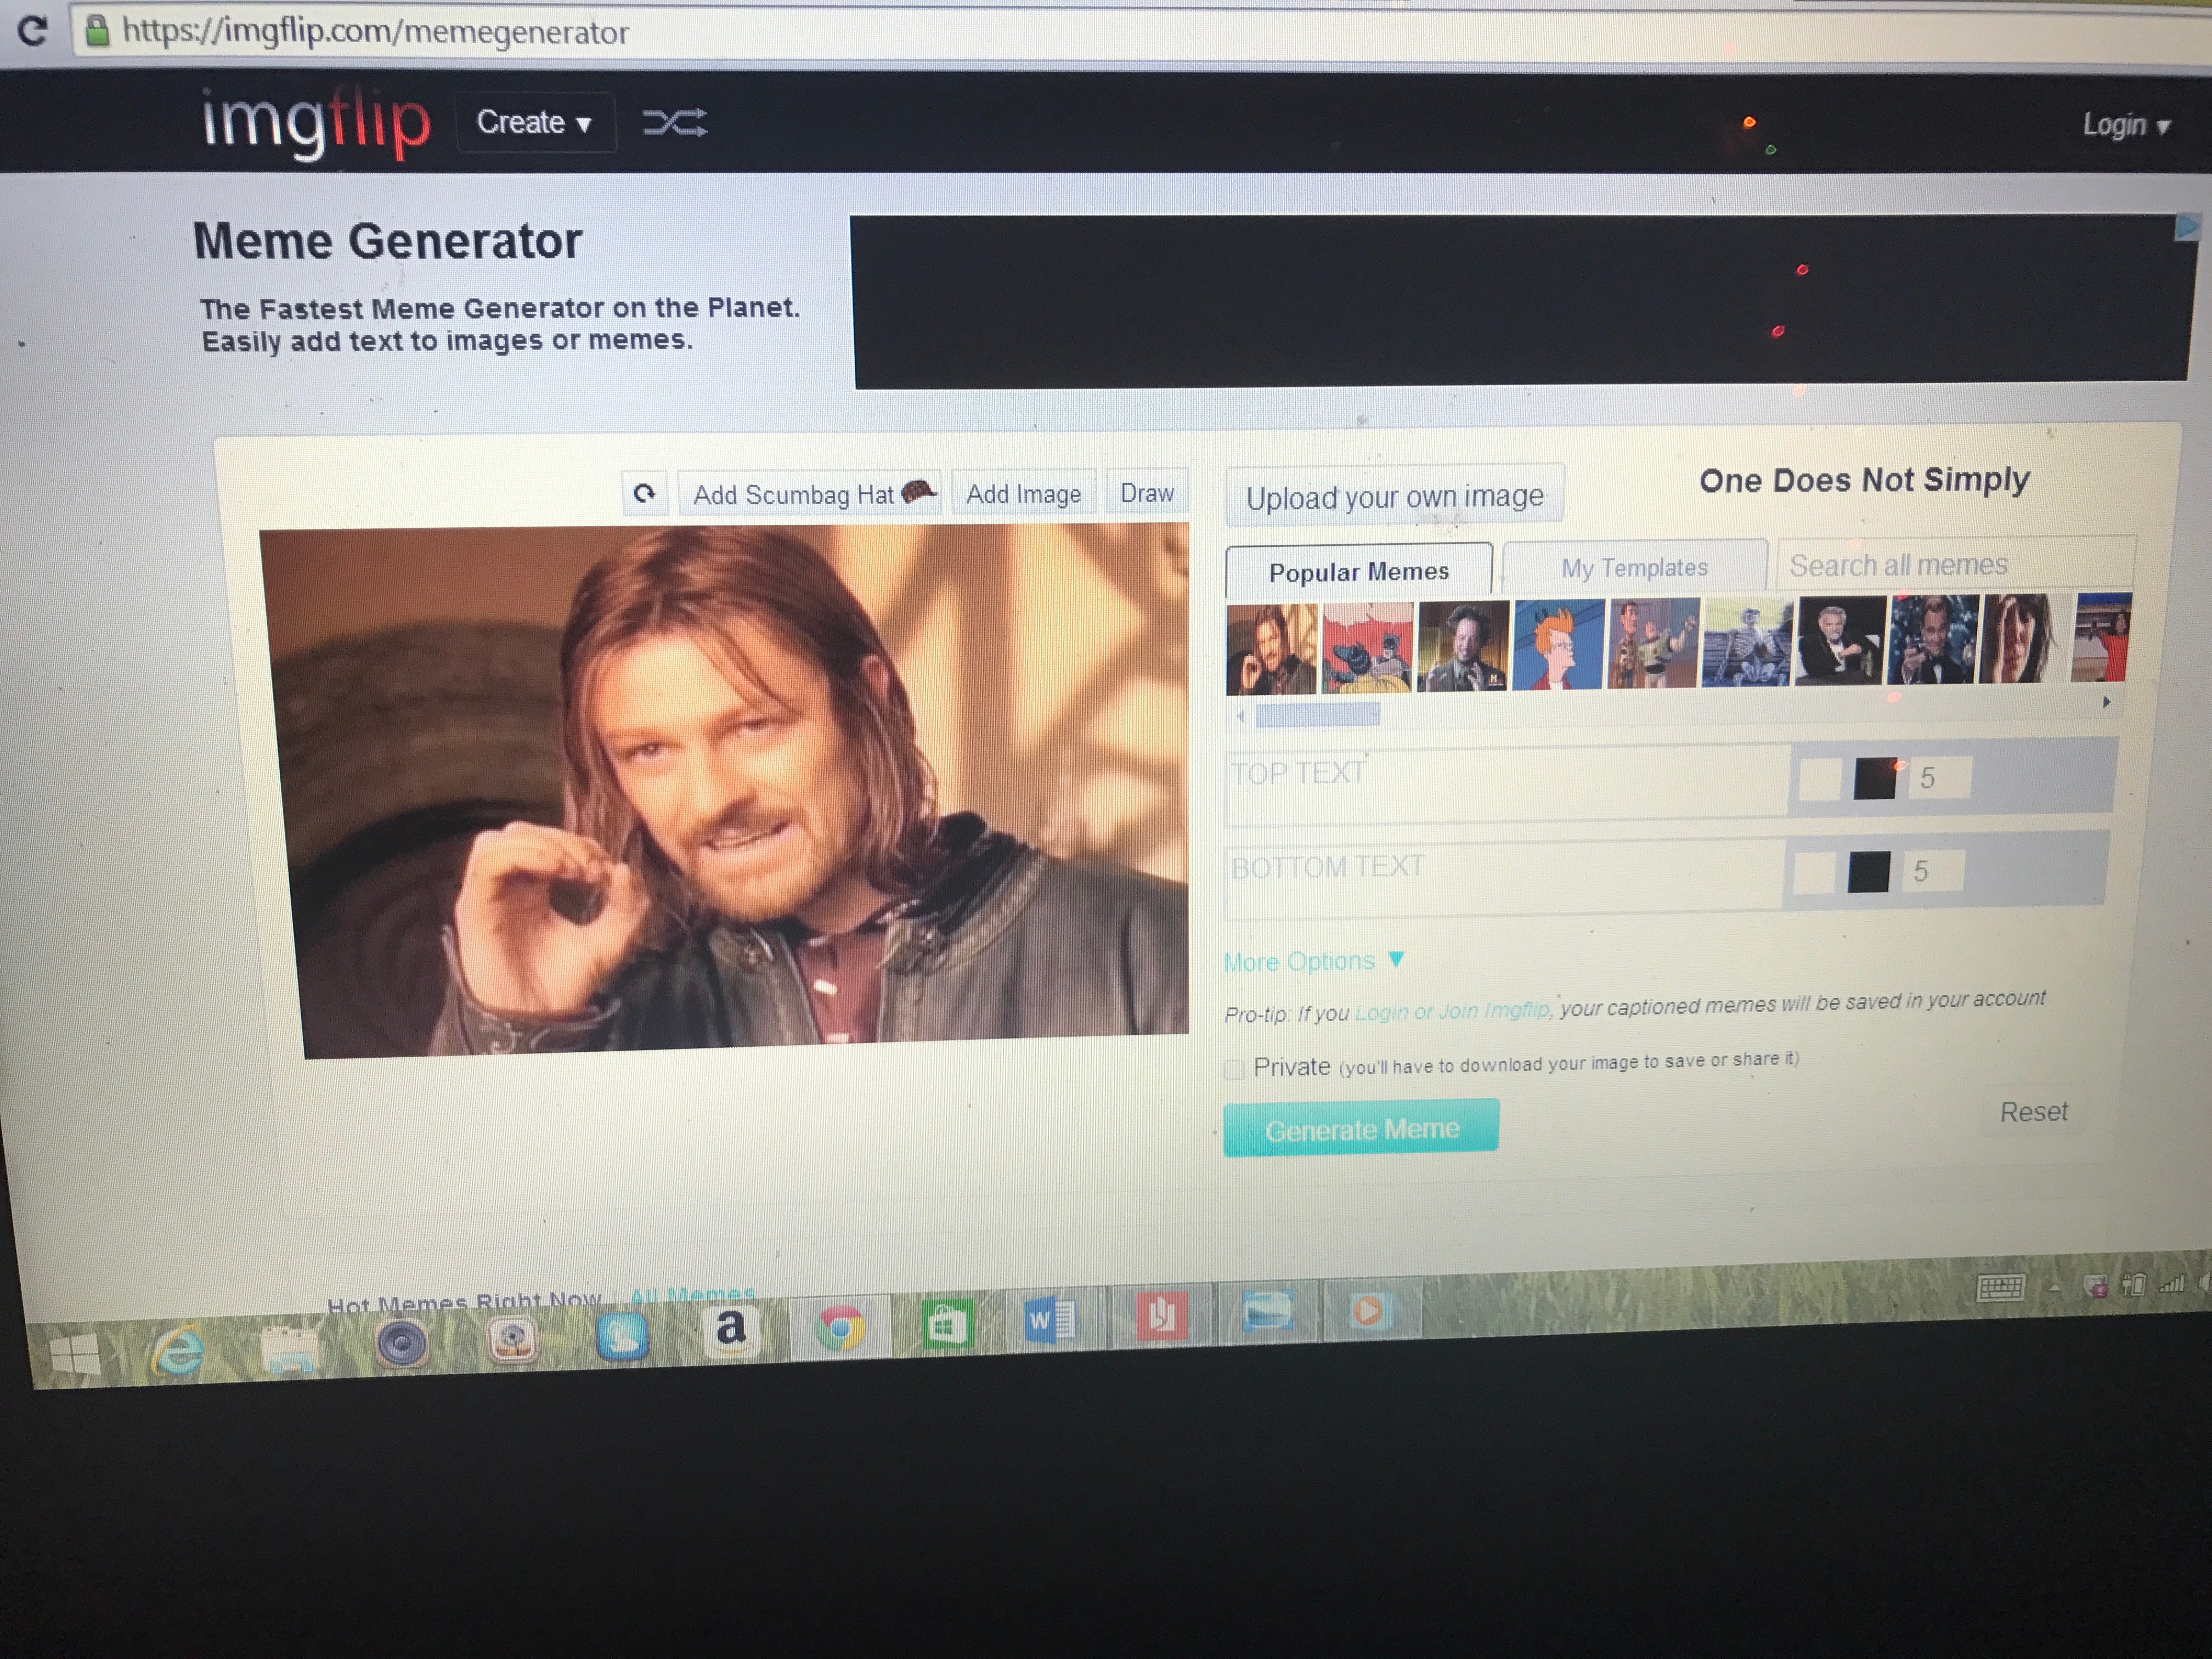This screenshot has width=2212, height=1659.
Task: Open top text white font color swatch
Action: click(1820, 779)
